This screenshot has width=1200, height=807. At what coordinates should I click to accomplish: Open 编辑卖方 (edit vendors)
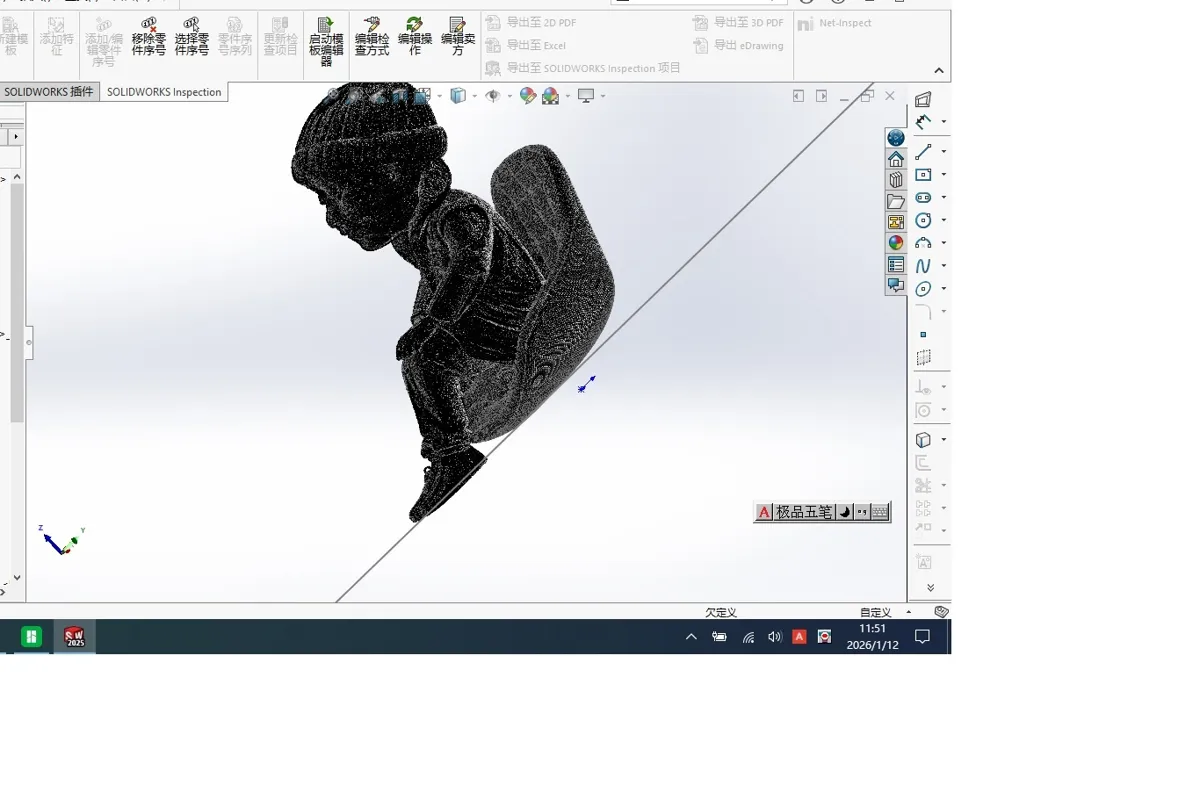(x=458, y=36)
